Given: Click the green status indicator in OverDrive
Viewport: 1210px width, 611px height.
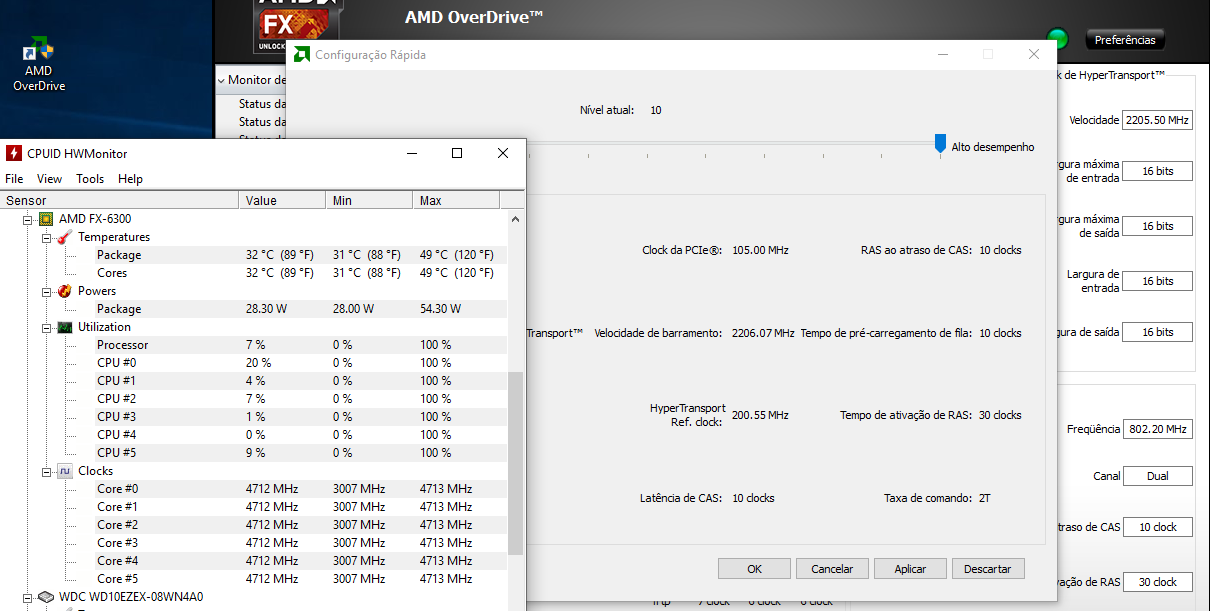Looking at the screenshot, I should point(1057,40).
